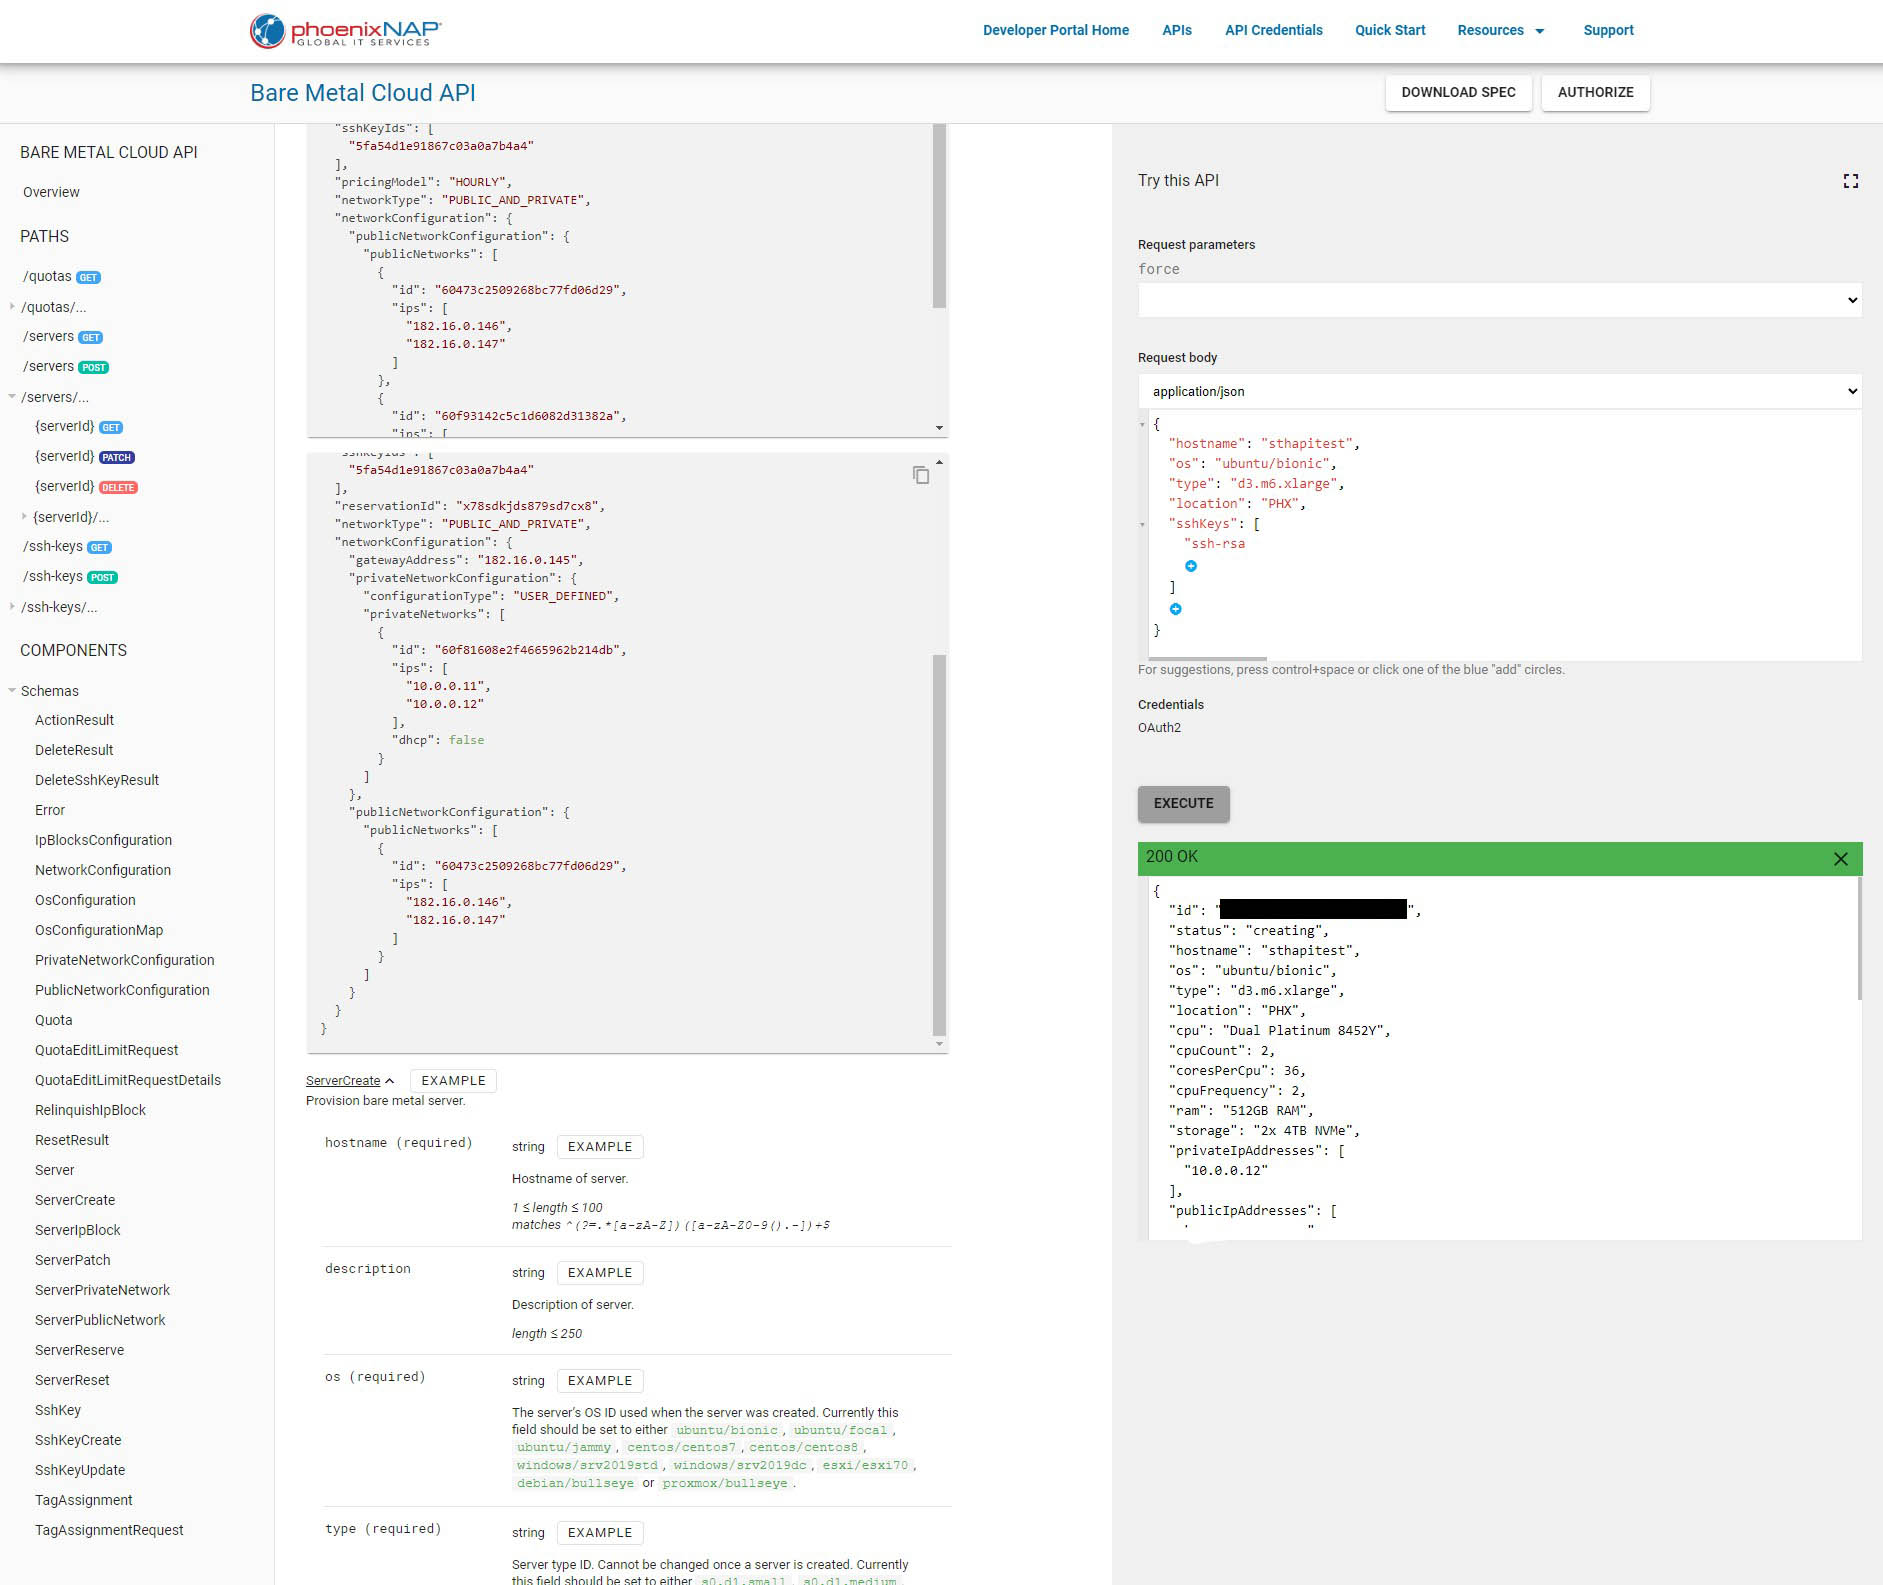Expand Try this API to fullscreen

click(1851, 181)
